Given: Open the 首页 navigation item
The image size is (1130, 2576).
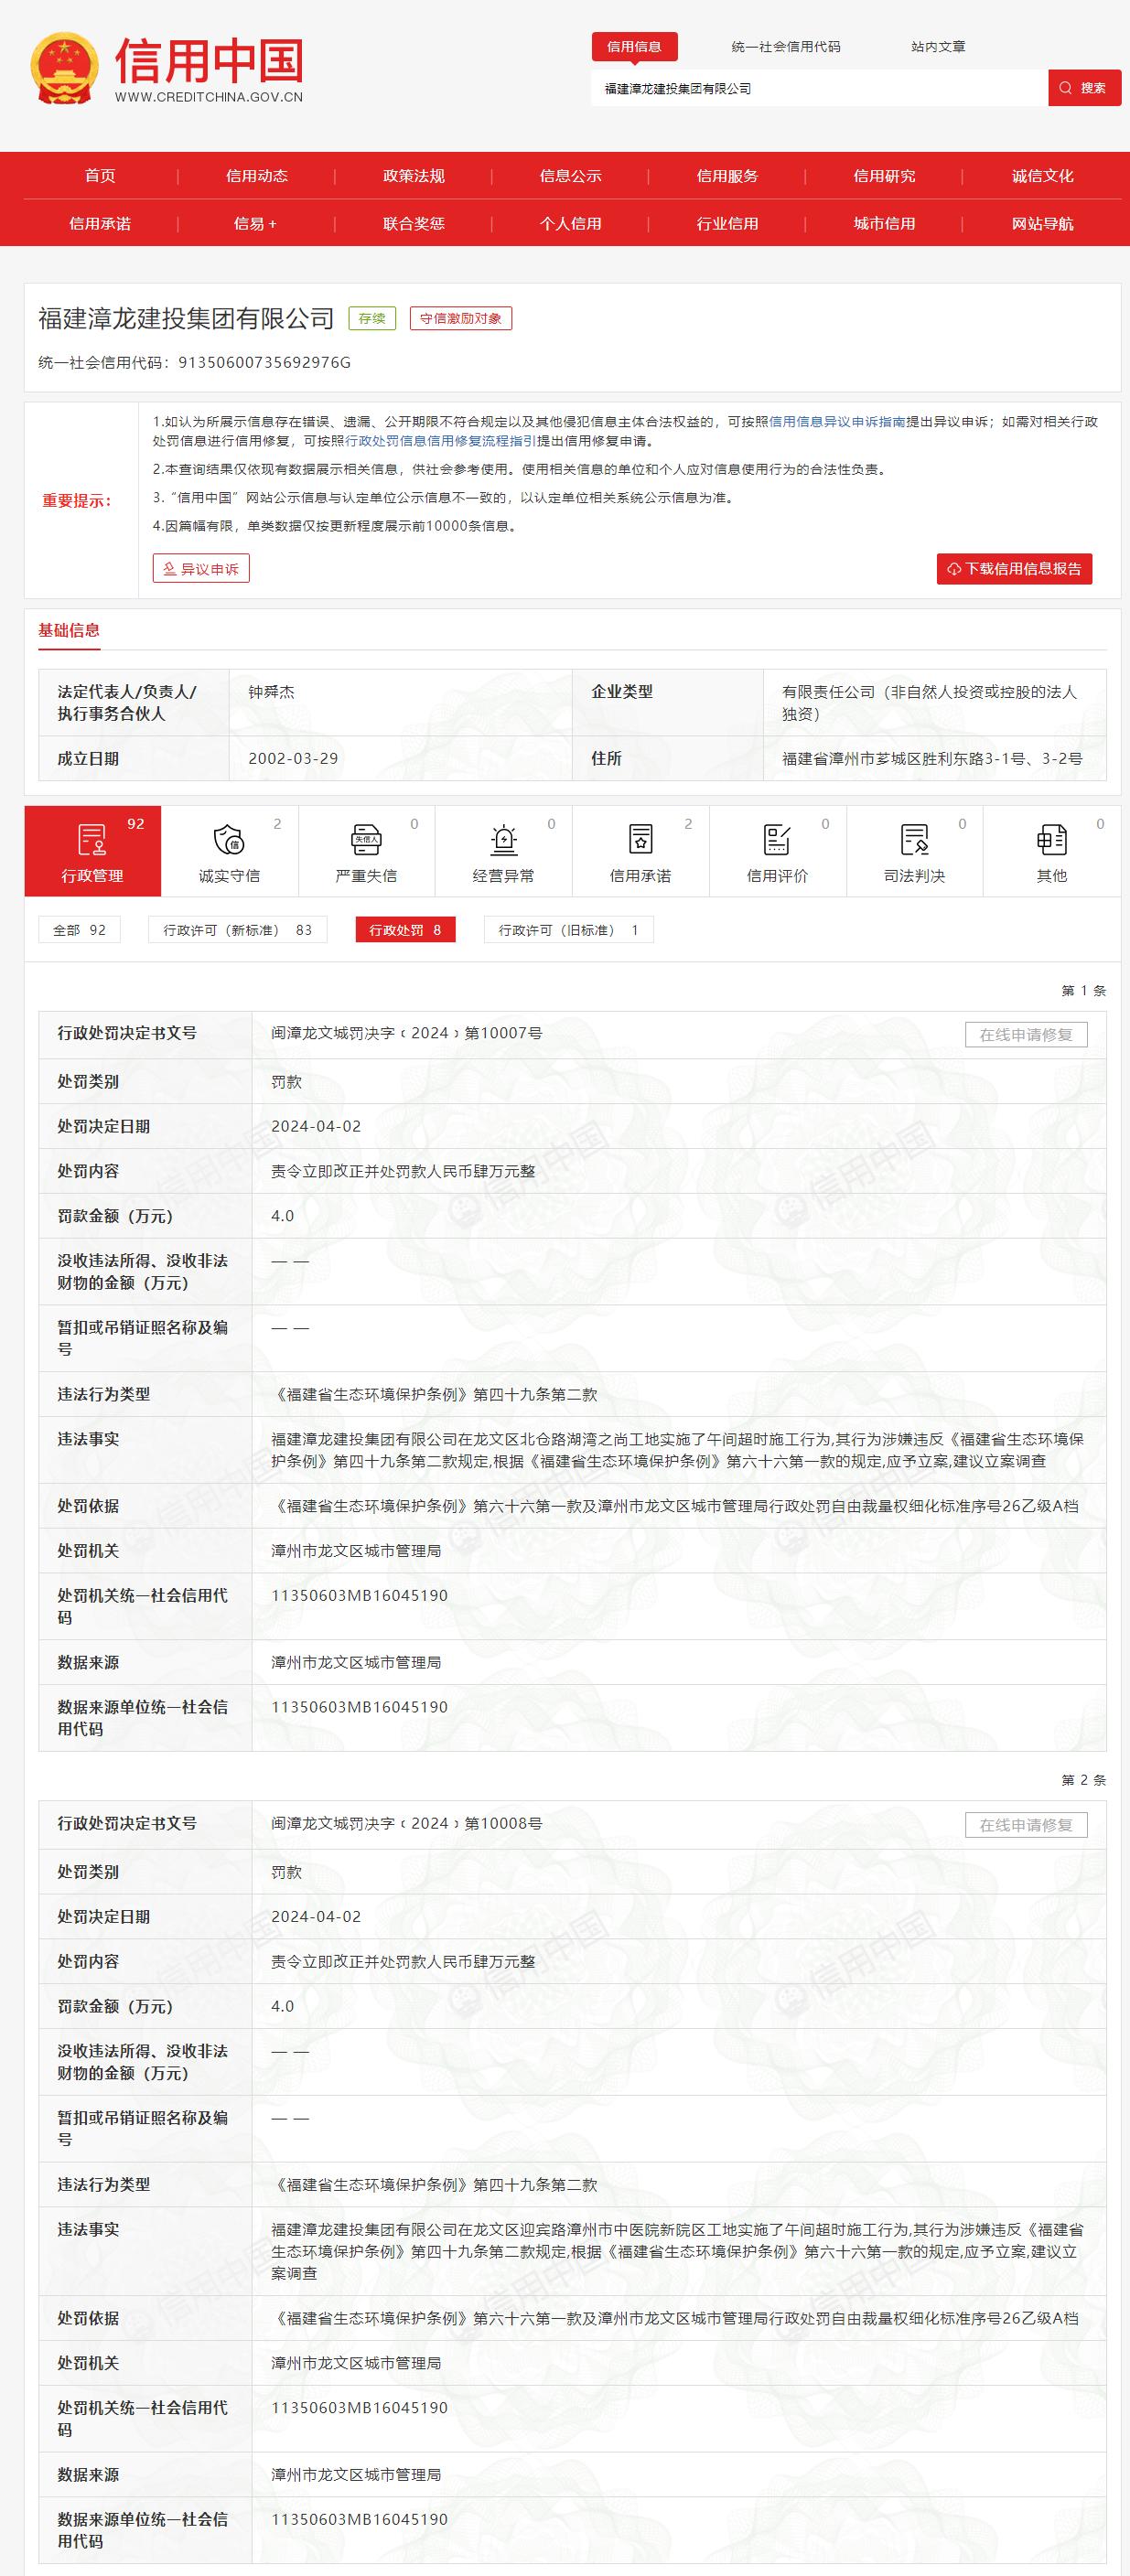Looking at the screenshot, I should [x=100, y=176].
